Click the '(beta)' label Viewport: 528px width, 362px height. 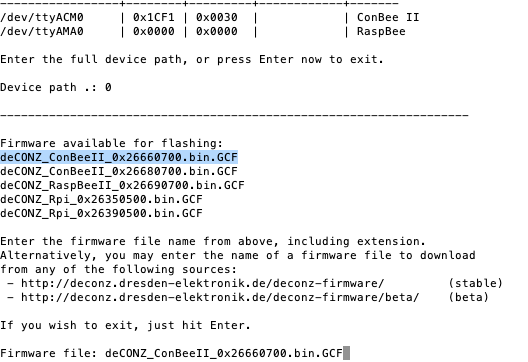tap(468, 297)
